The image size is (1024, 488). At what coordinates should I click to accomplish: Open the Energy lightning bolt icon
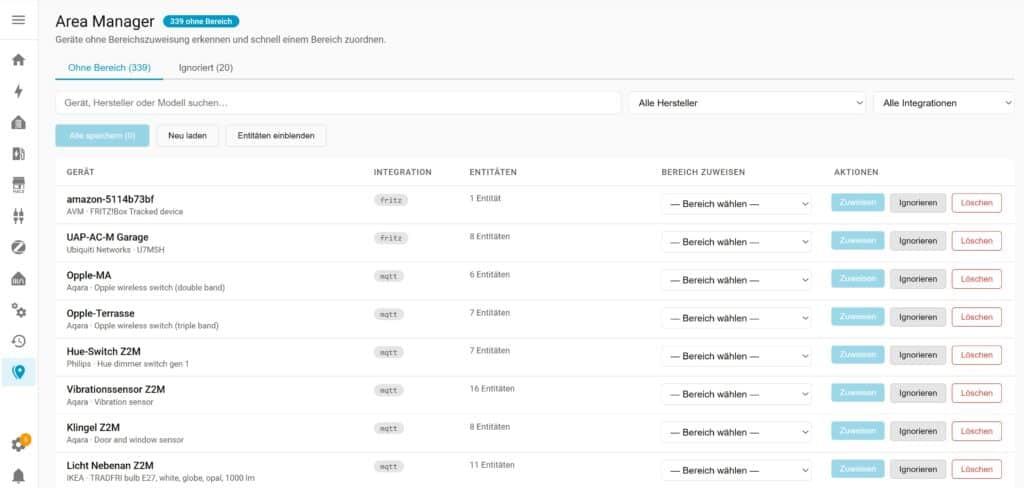point(18,91)
